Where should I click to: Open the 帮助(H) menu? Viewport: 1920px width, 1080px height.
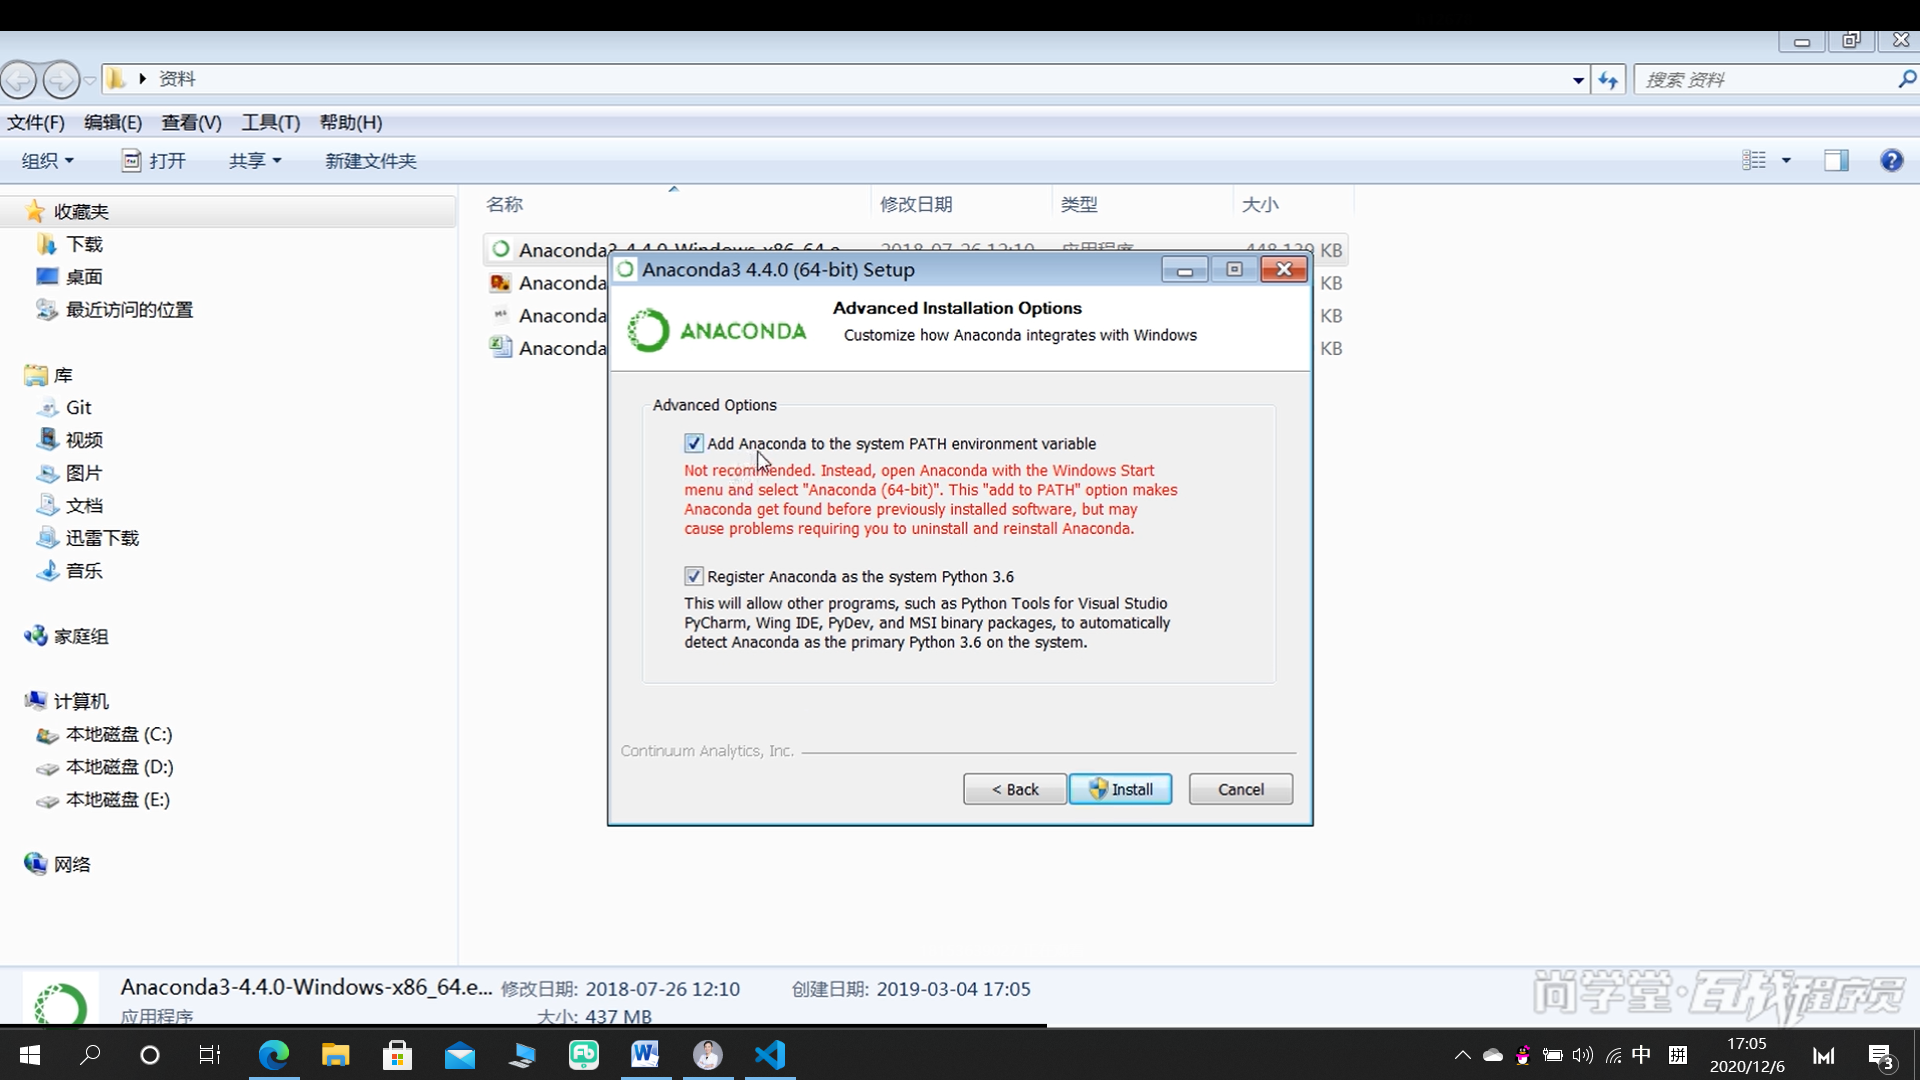(x=350, y=122)
